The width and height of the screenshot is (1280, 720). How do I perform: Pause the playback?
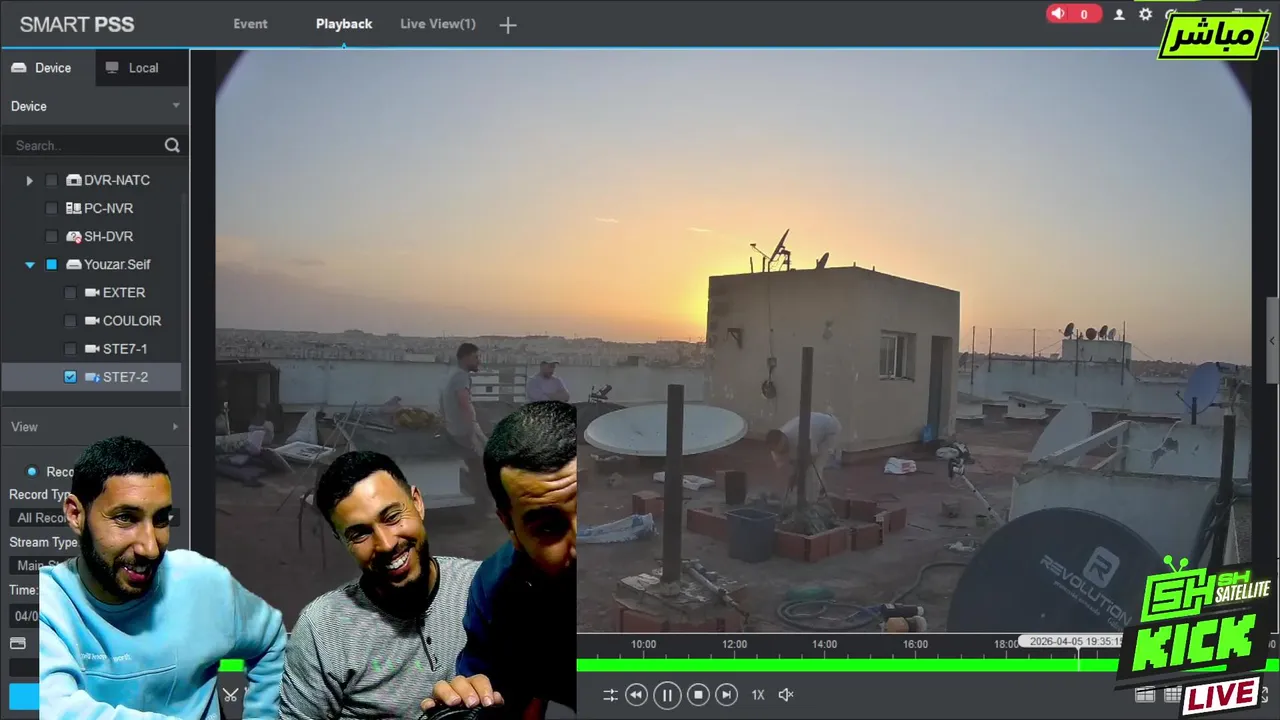(667, 694)
